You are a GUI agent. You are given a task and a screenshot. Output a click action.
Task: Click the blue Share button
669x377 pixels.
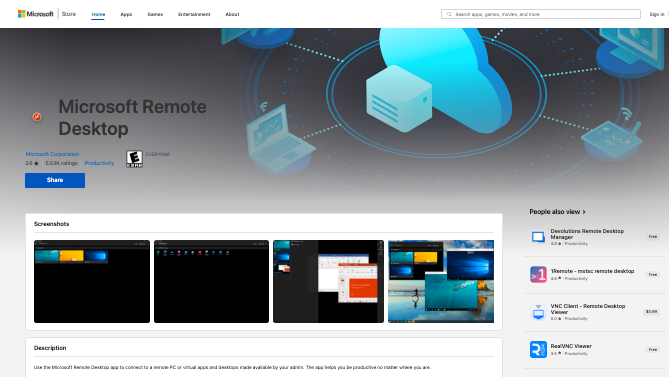[55, 180]
